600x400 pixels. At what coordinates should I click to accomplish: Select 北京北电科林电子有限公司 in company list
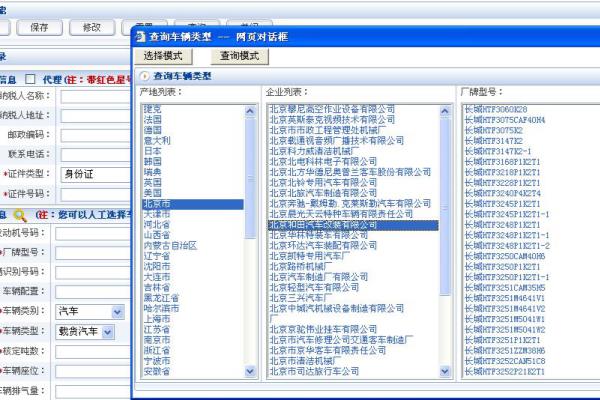pyautogui.click(x=323, y=162)
